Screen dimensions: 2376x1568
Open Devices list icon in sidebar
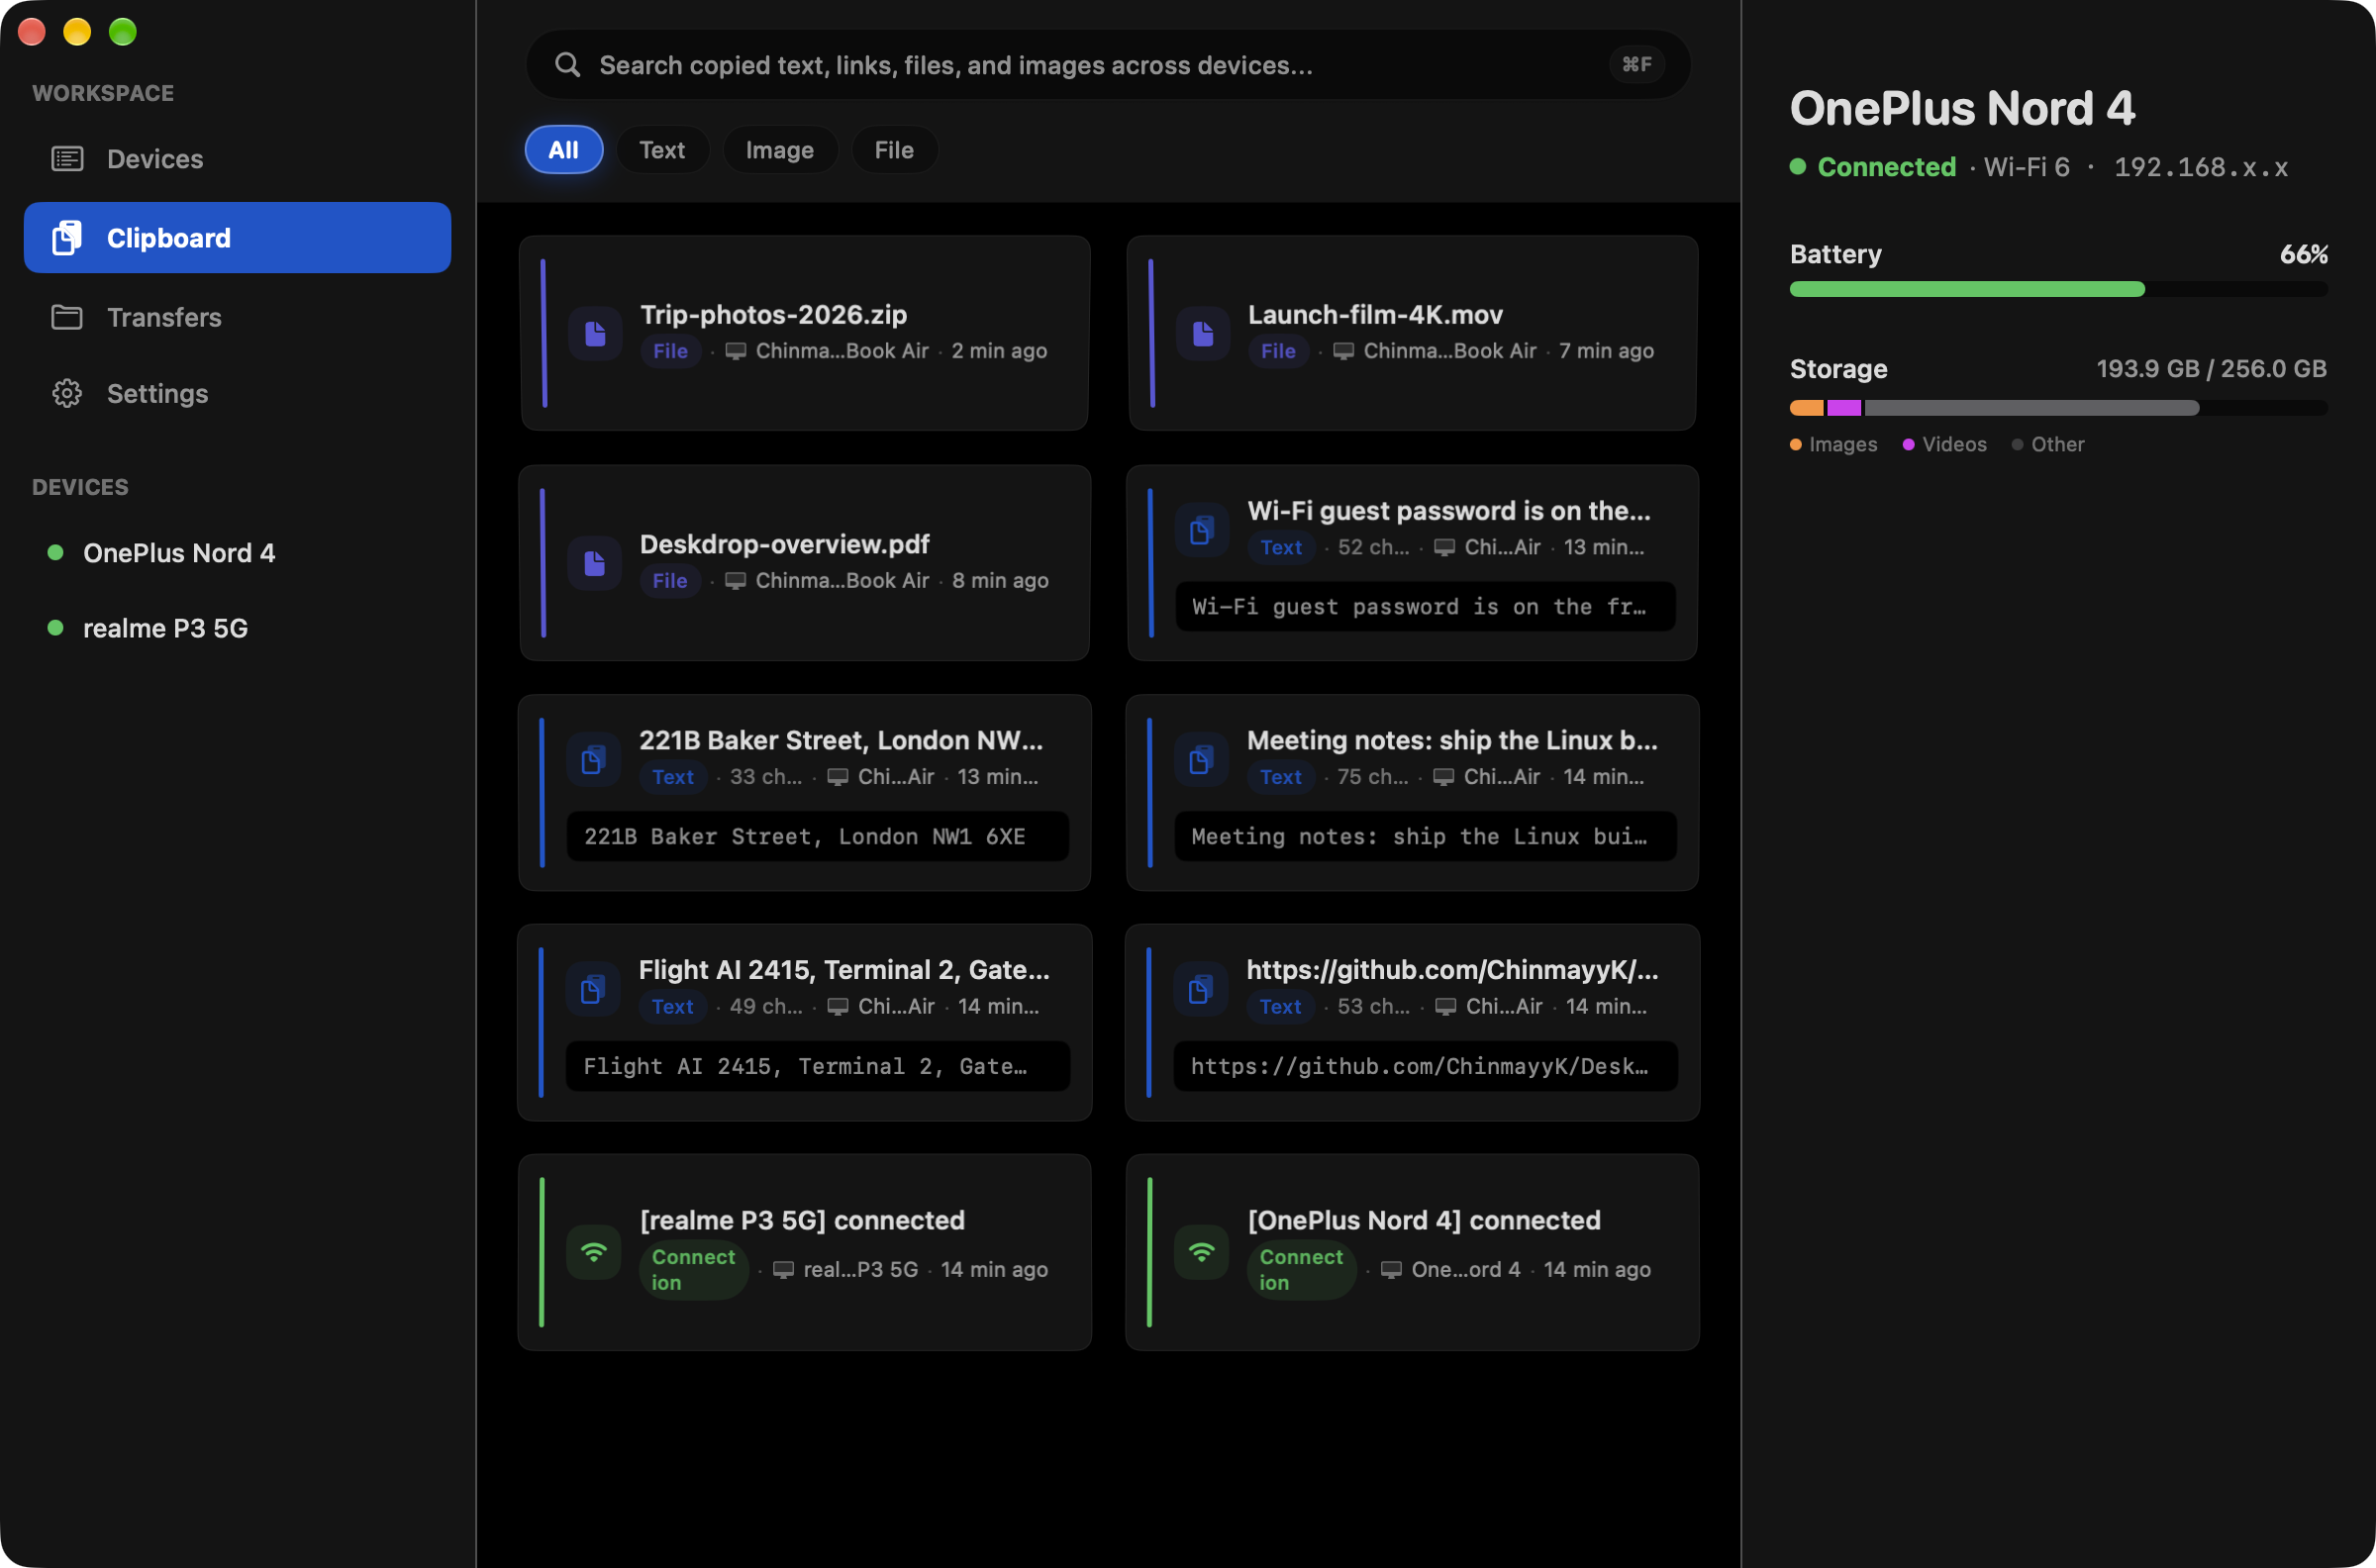(67, 159)
